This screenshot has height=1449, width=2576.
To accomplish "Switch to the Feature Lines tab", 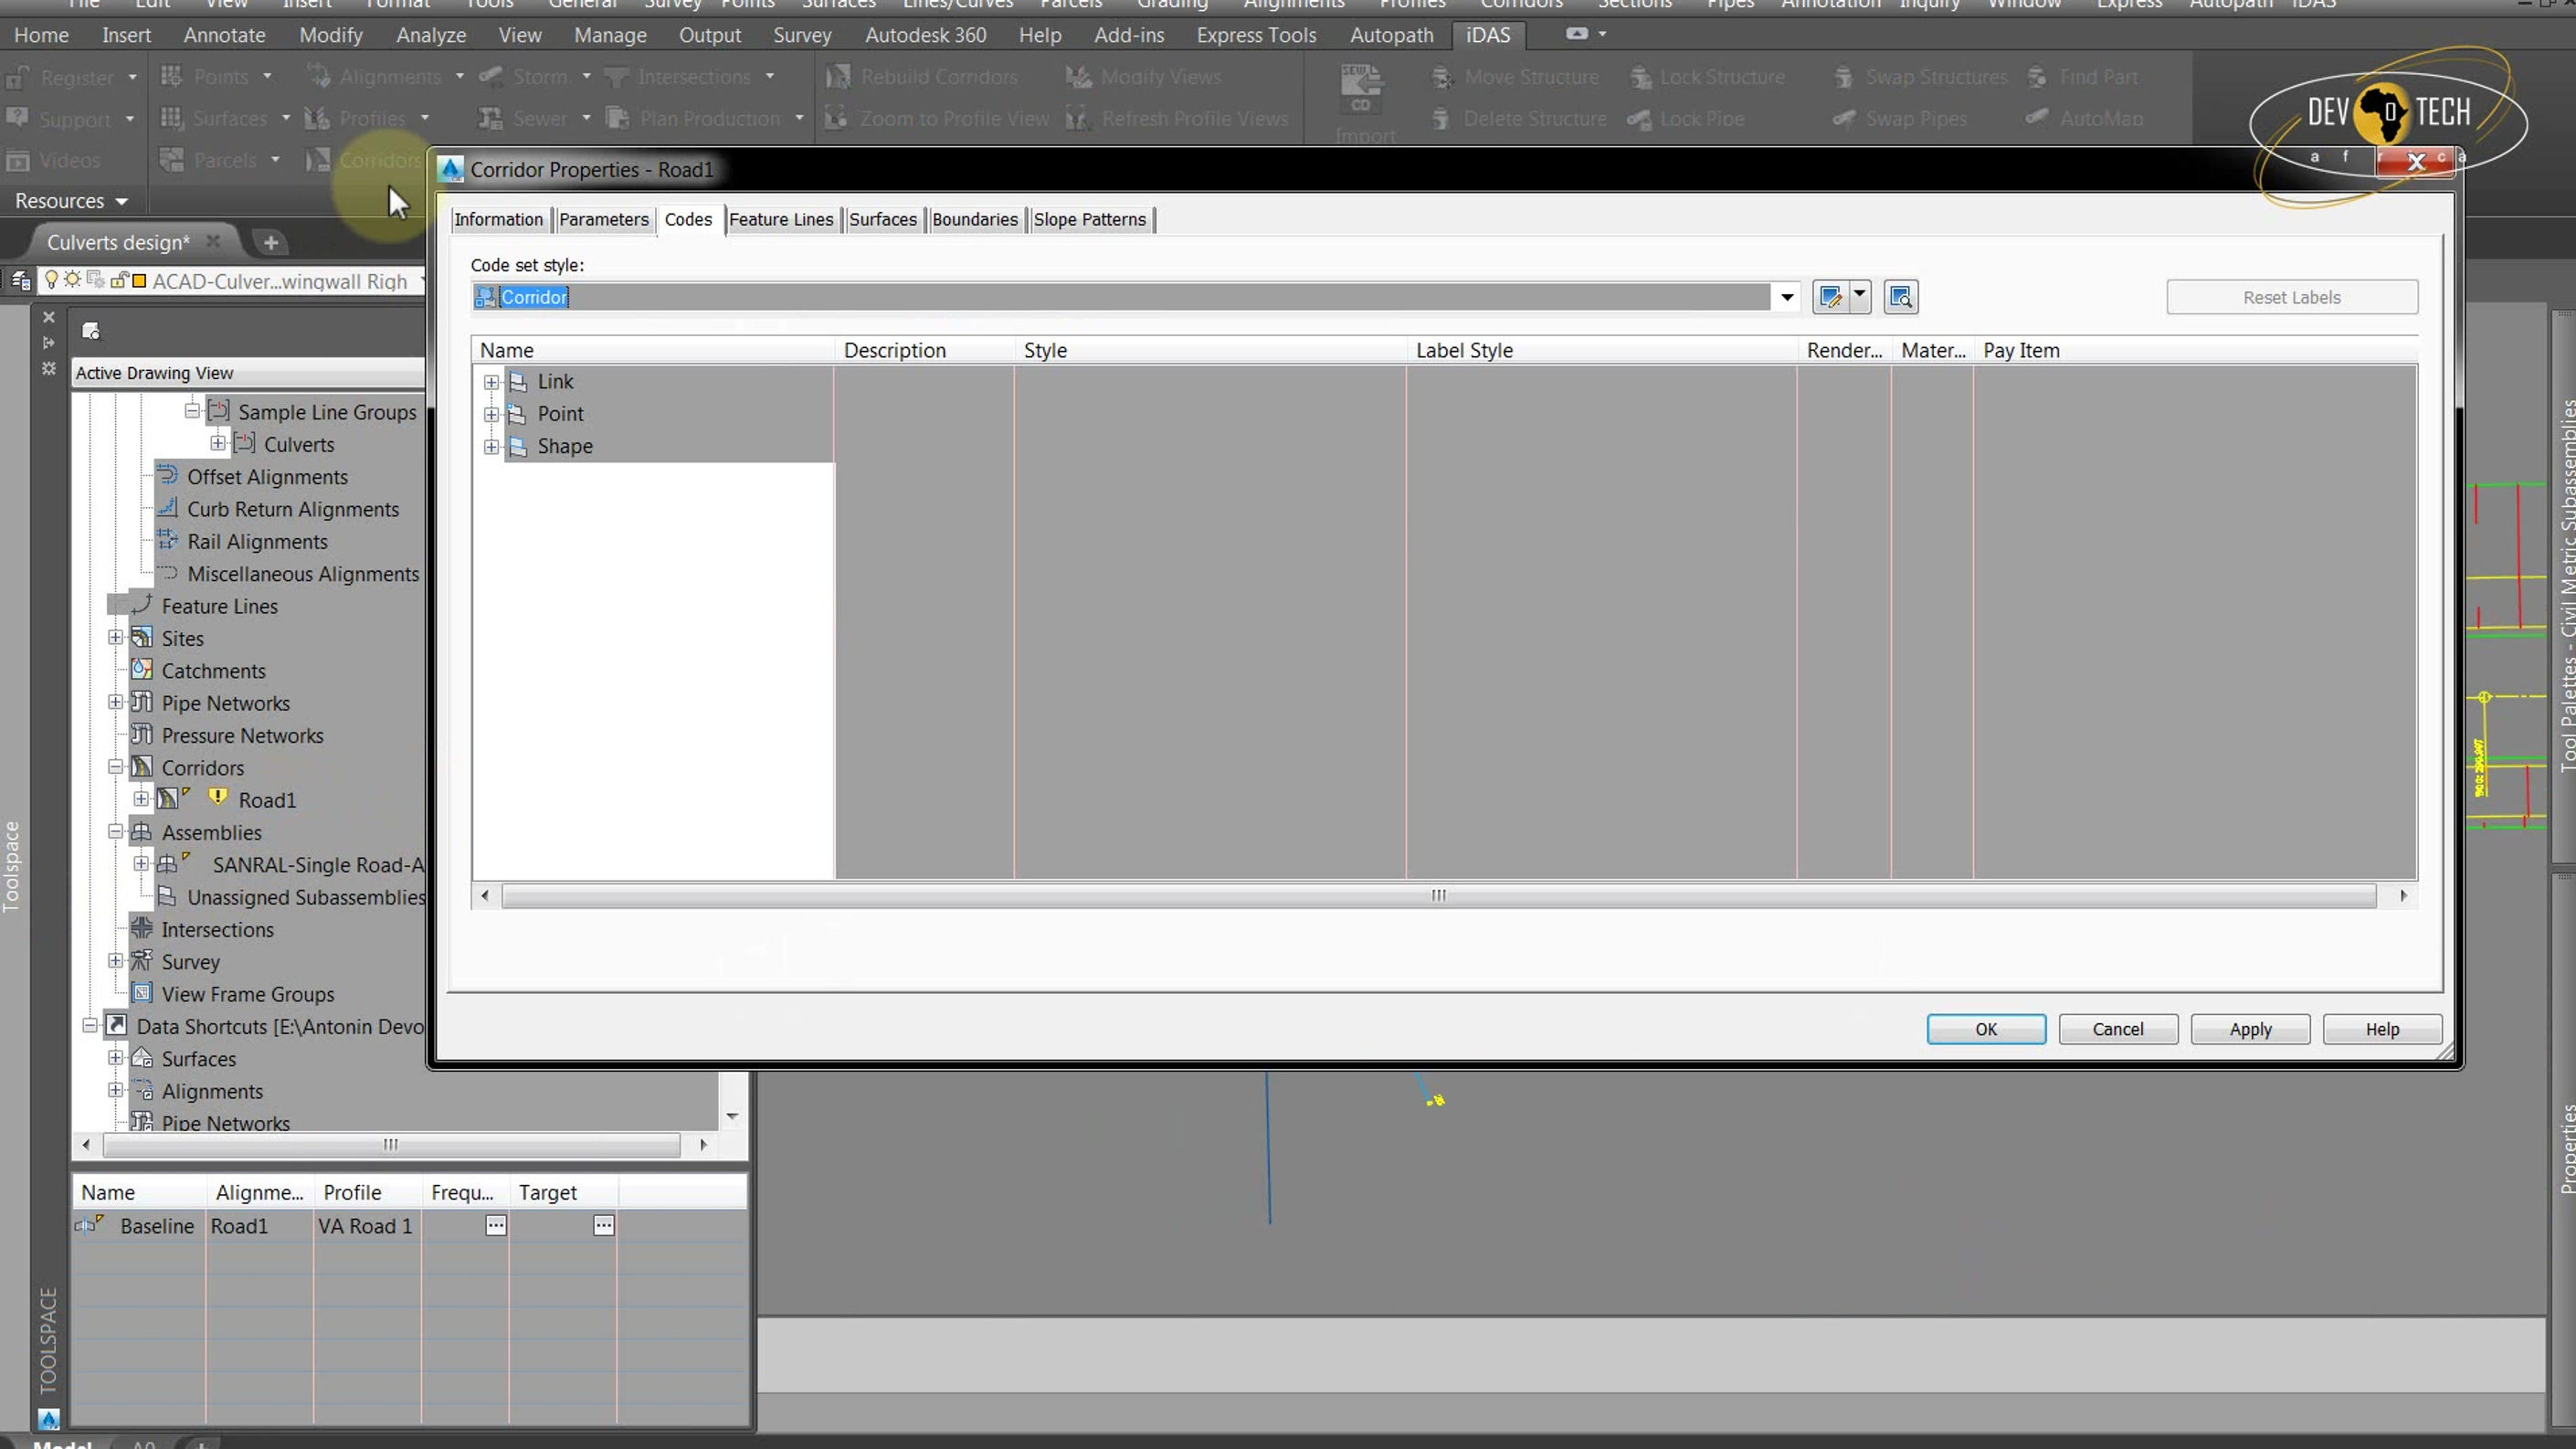I will (781, 219).
